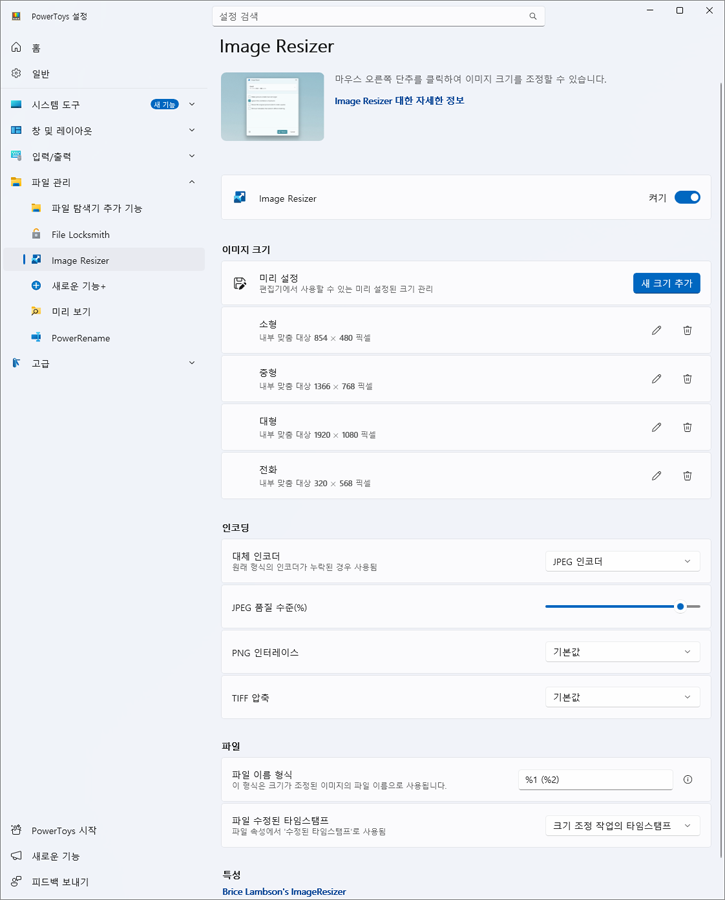
Task: Click the PowerToys 시작 mug icon
Action: click(16, 830)
